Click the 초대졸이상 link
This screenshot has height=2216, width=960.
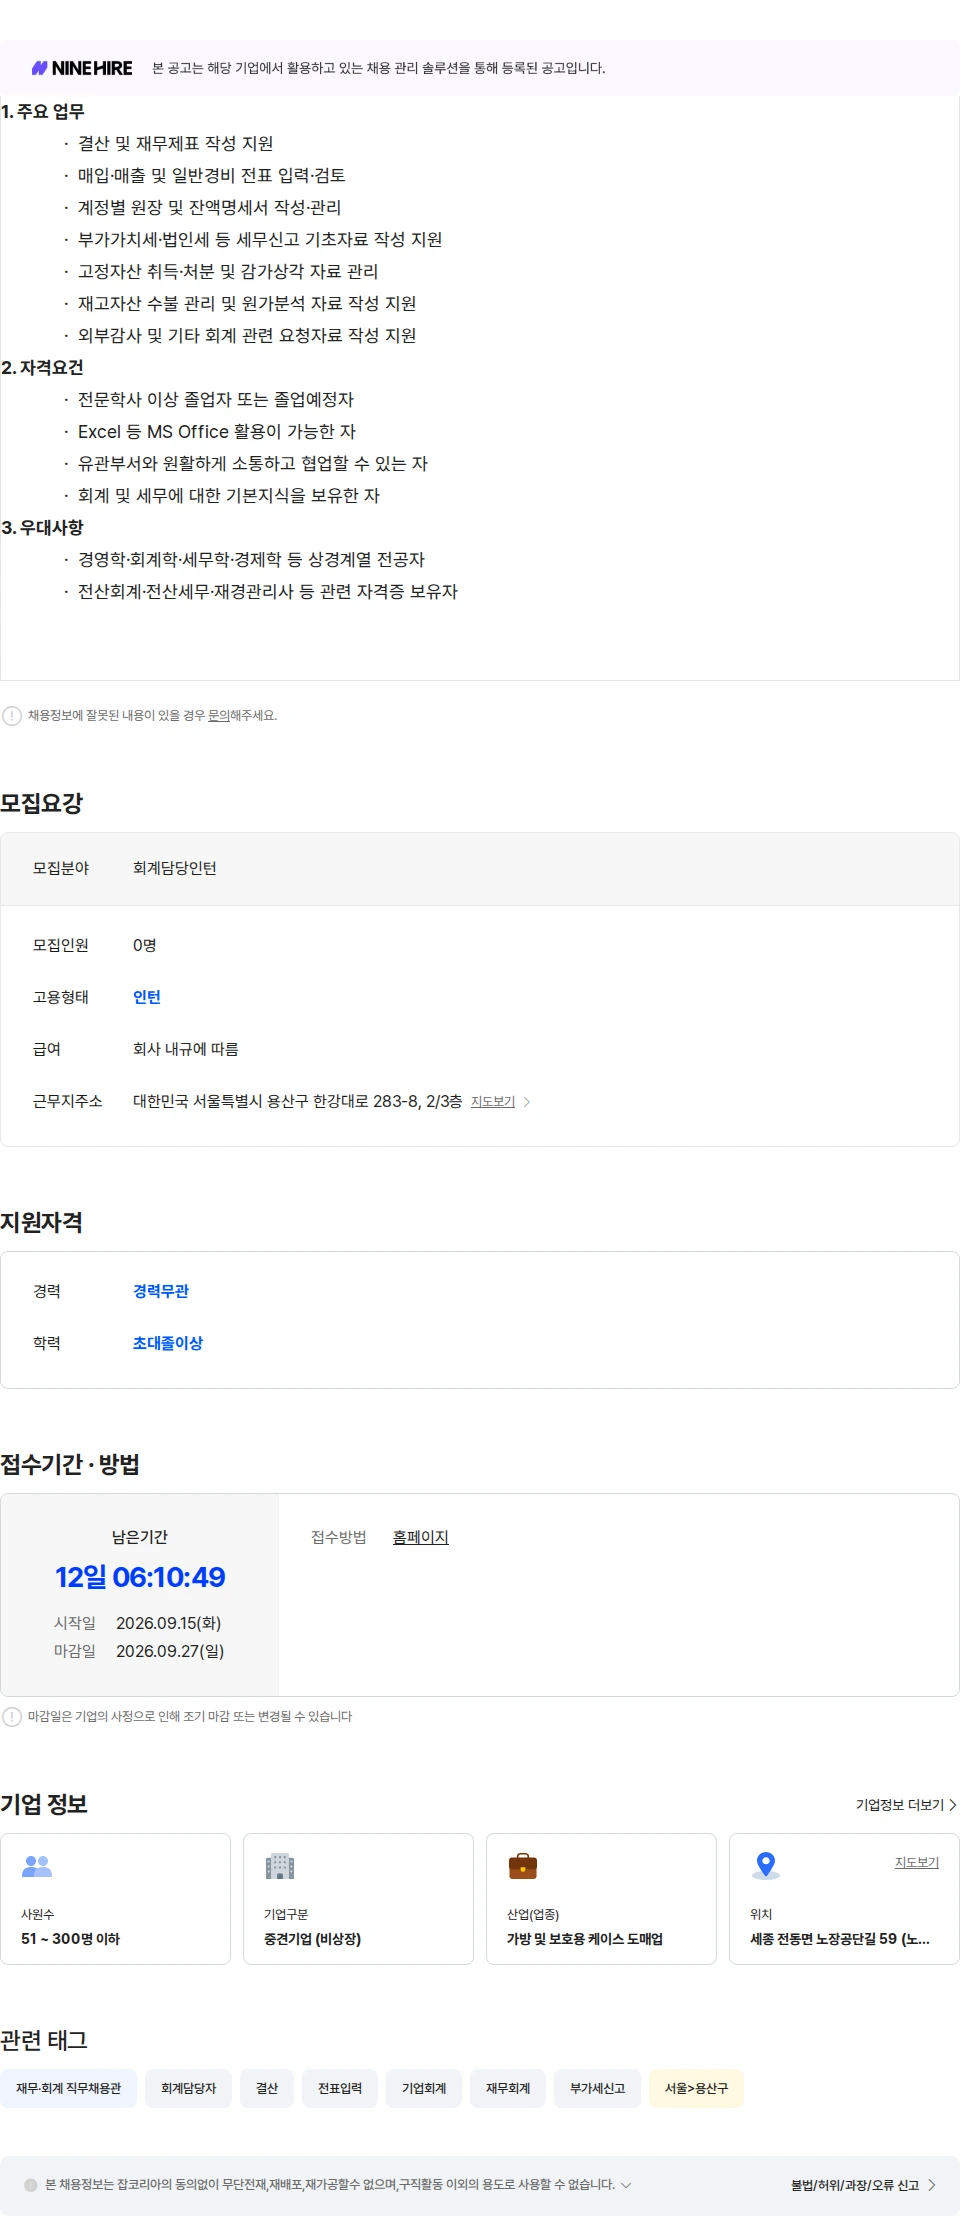point(168,1343)
